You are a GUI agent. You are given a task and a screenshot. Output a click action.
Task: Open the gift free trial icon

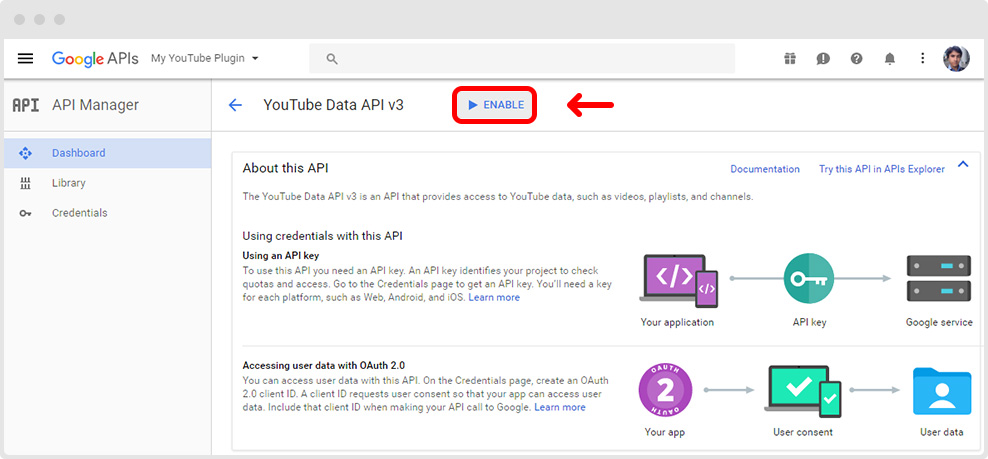click(790, 59)
